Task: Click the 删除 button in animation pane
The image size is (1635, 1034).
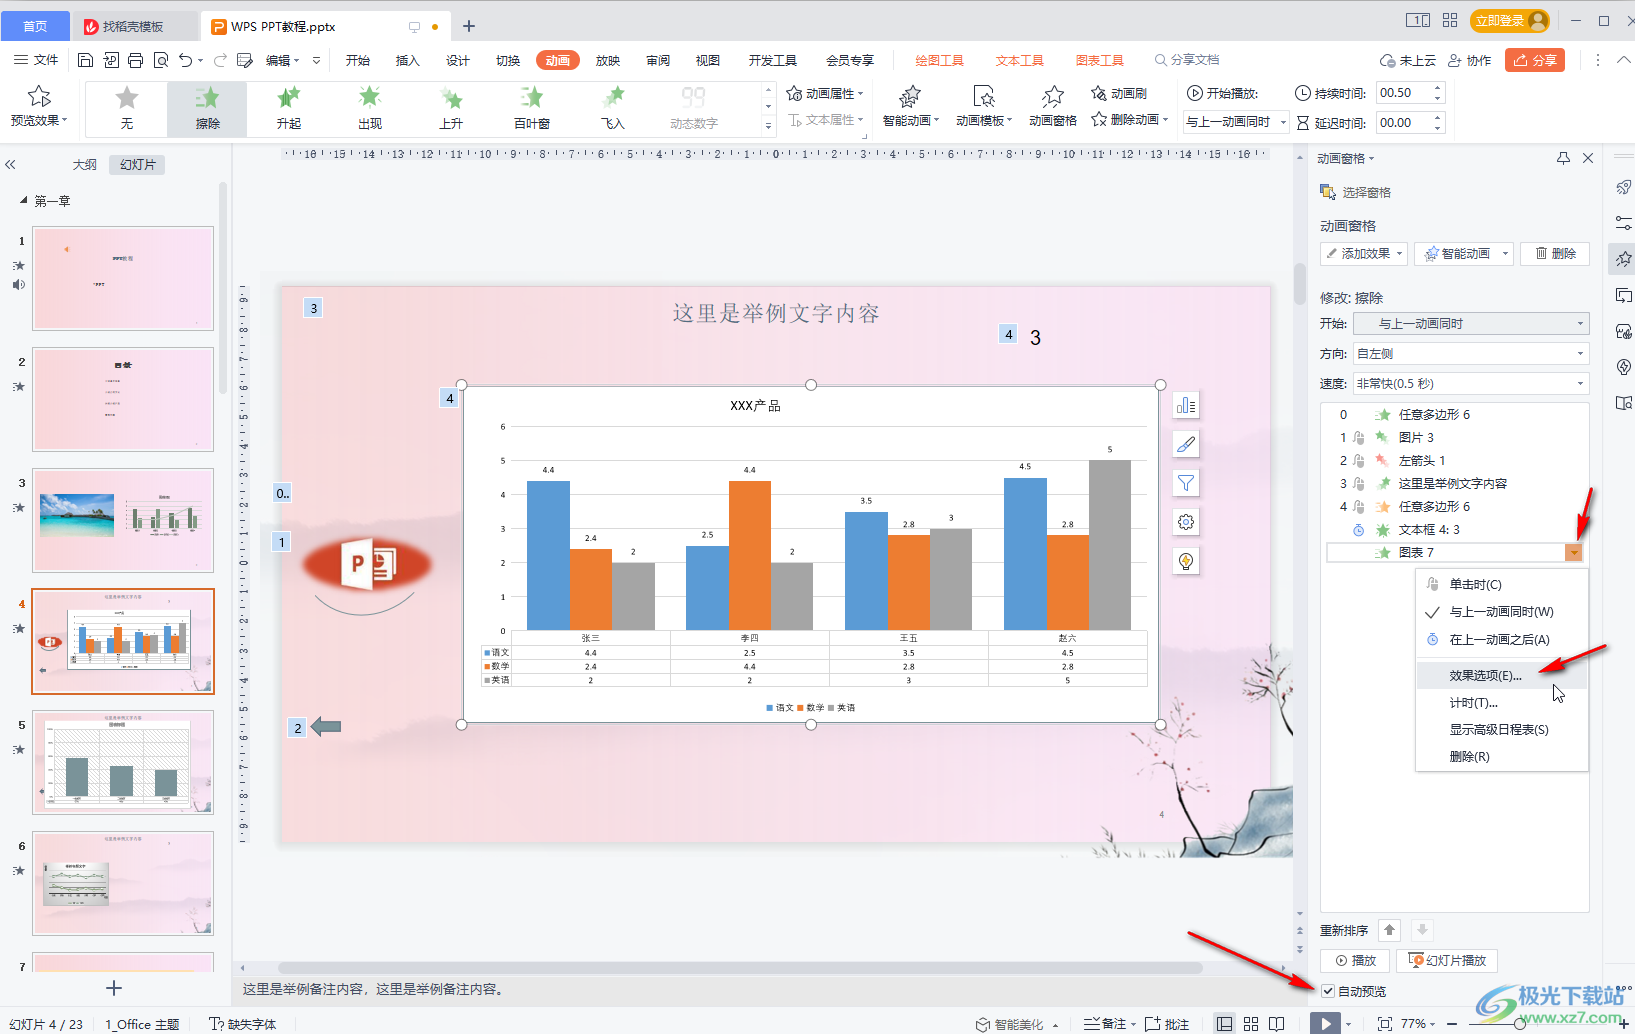Action: [x=1555, y=253]
